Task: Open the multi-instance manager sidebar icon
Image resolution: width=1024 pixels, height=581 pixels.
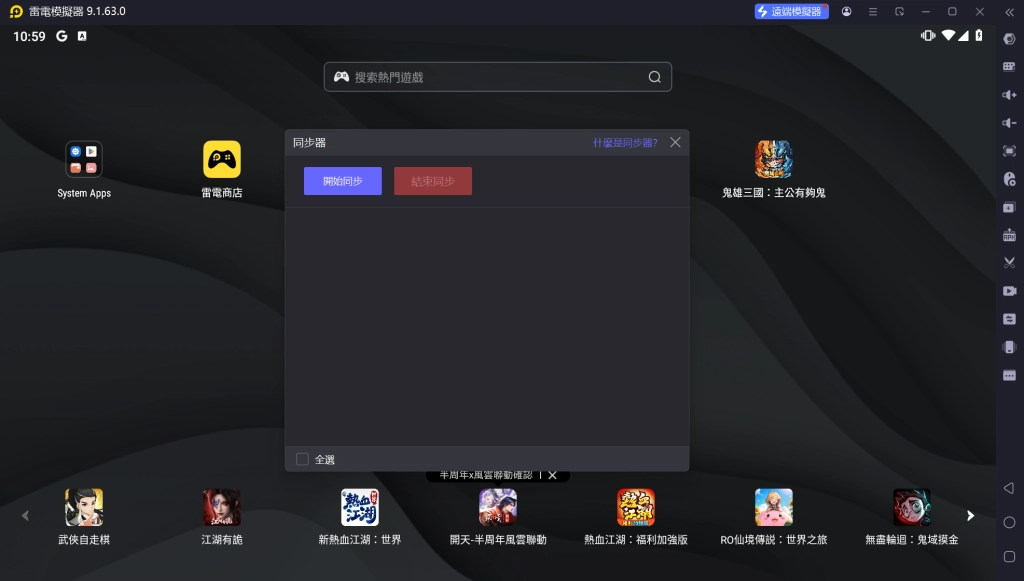Action: (1009, 208)
